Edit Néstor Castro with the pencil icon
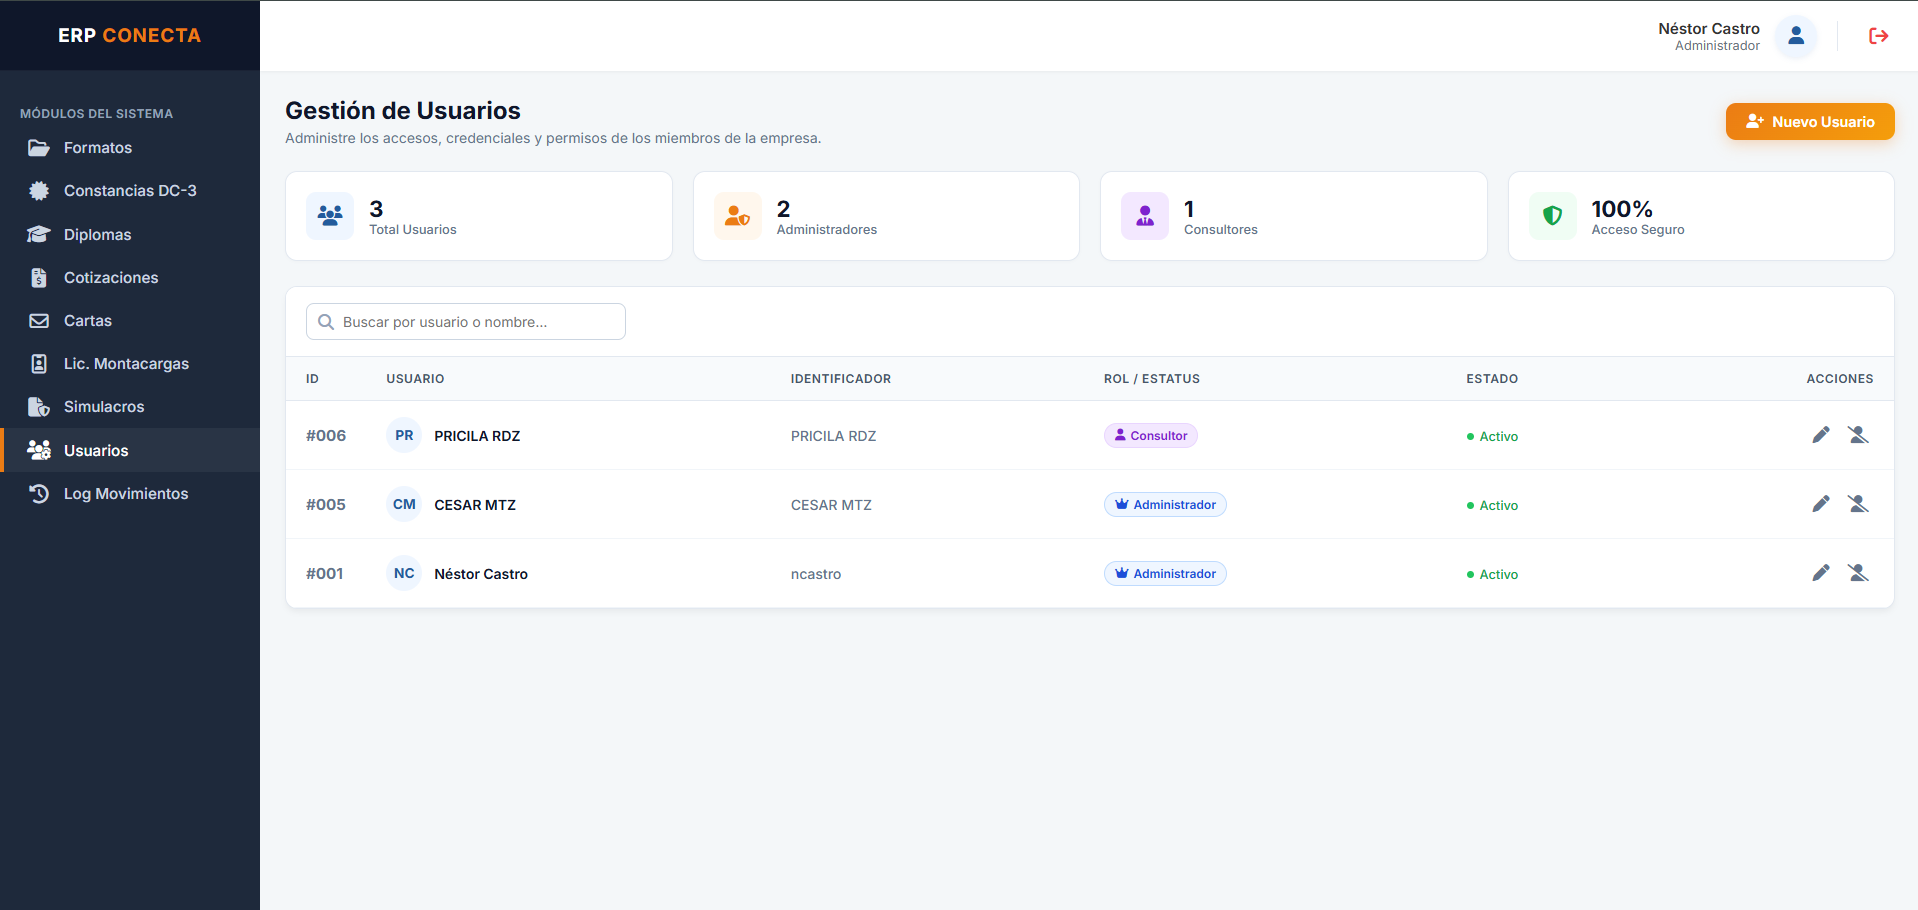Viewport: 1918px width, 910px height. point(1821,573)
